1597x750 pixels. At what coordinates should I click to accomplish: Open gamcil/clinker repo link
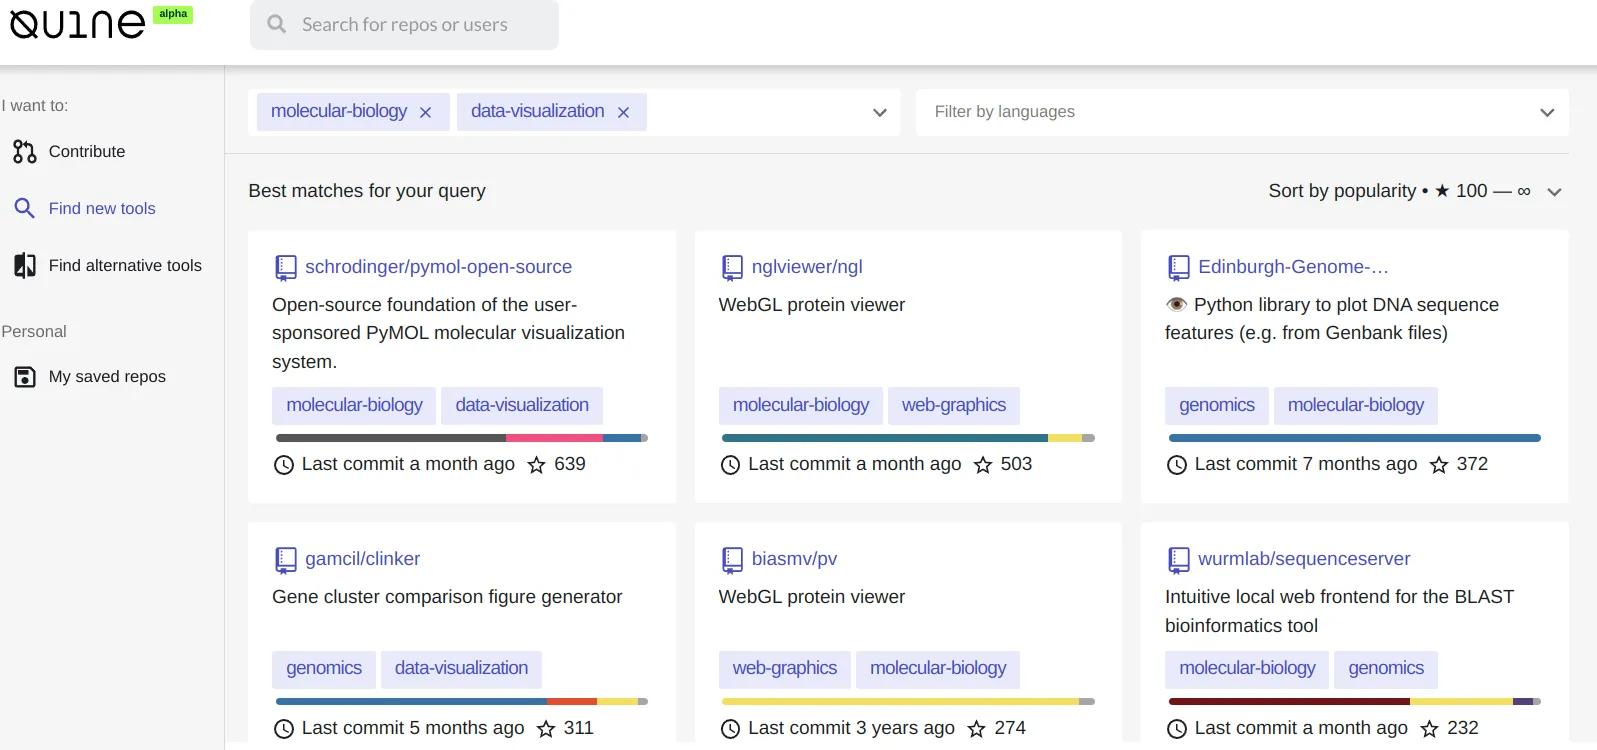pyautogui.click(x=362, y=559)
